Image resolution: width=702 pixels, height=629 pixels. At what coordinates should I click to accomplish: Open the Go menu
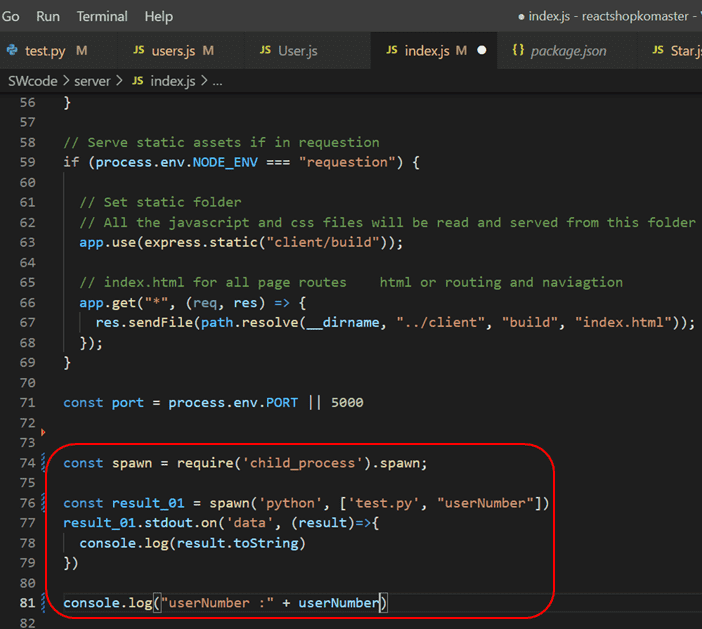click(11, 16)
